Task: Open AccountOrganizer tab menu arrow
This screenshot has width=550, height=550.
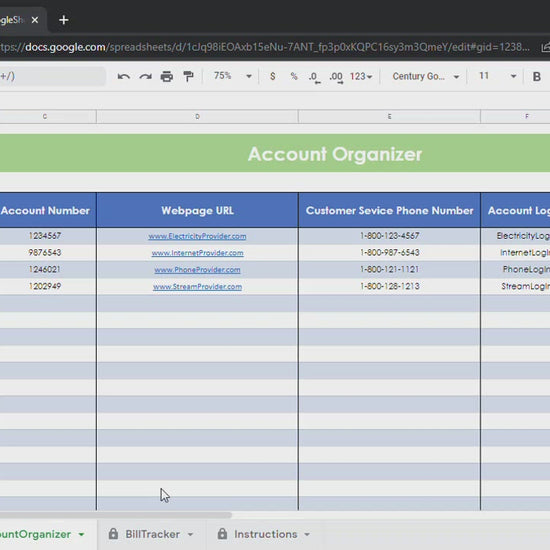Action: click(x=81, y=534)
